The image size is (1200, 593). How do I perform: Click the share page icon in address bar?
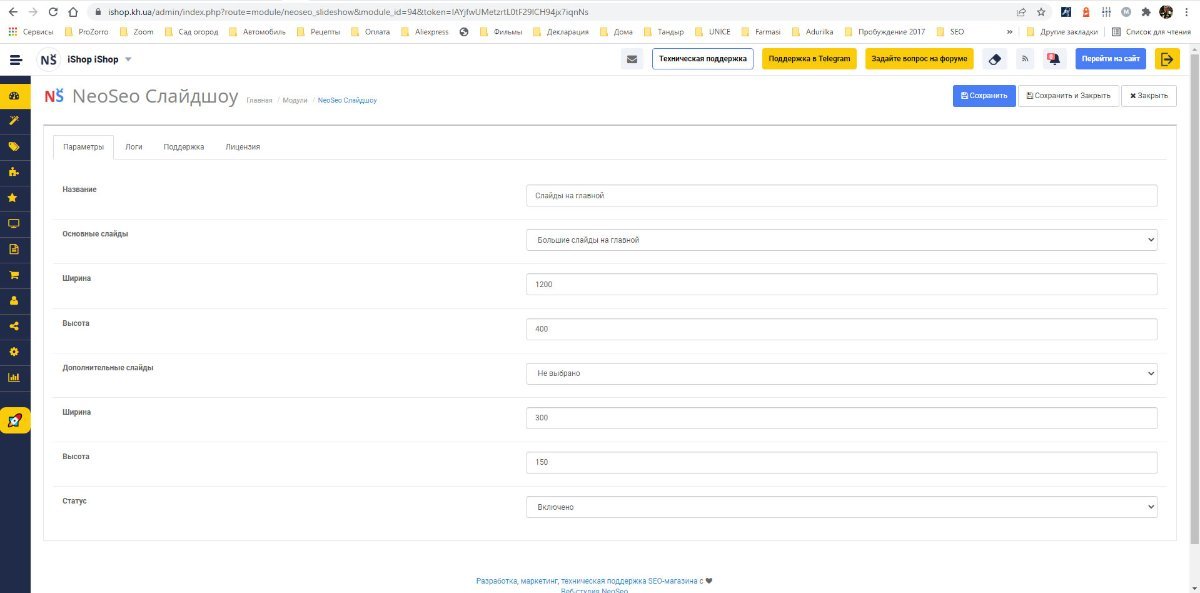click(x=1021, y=12)
